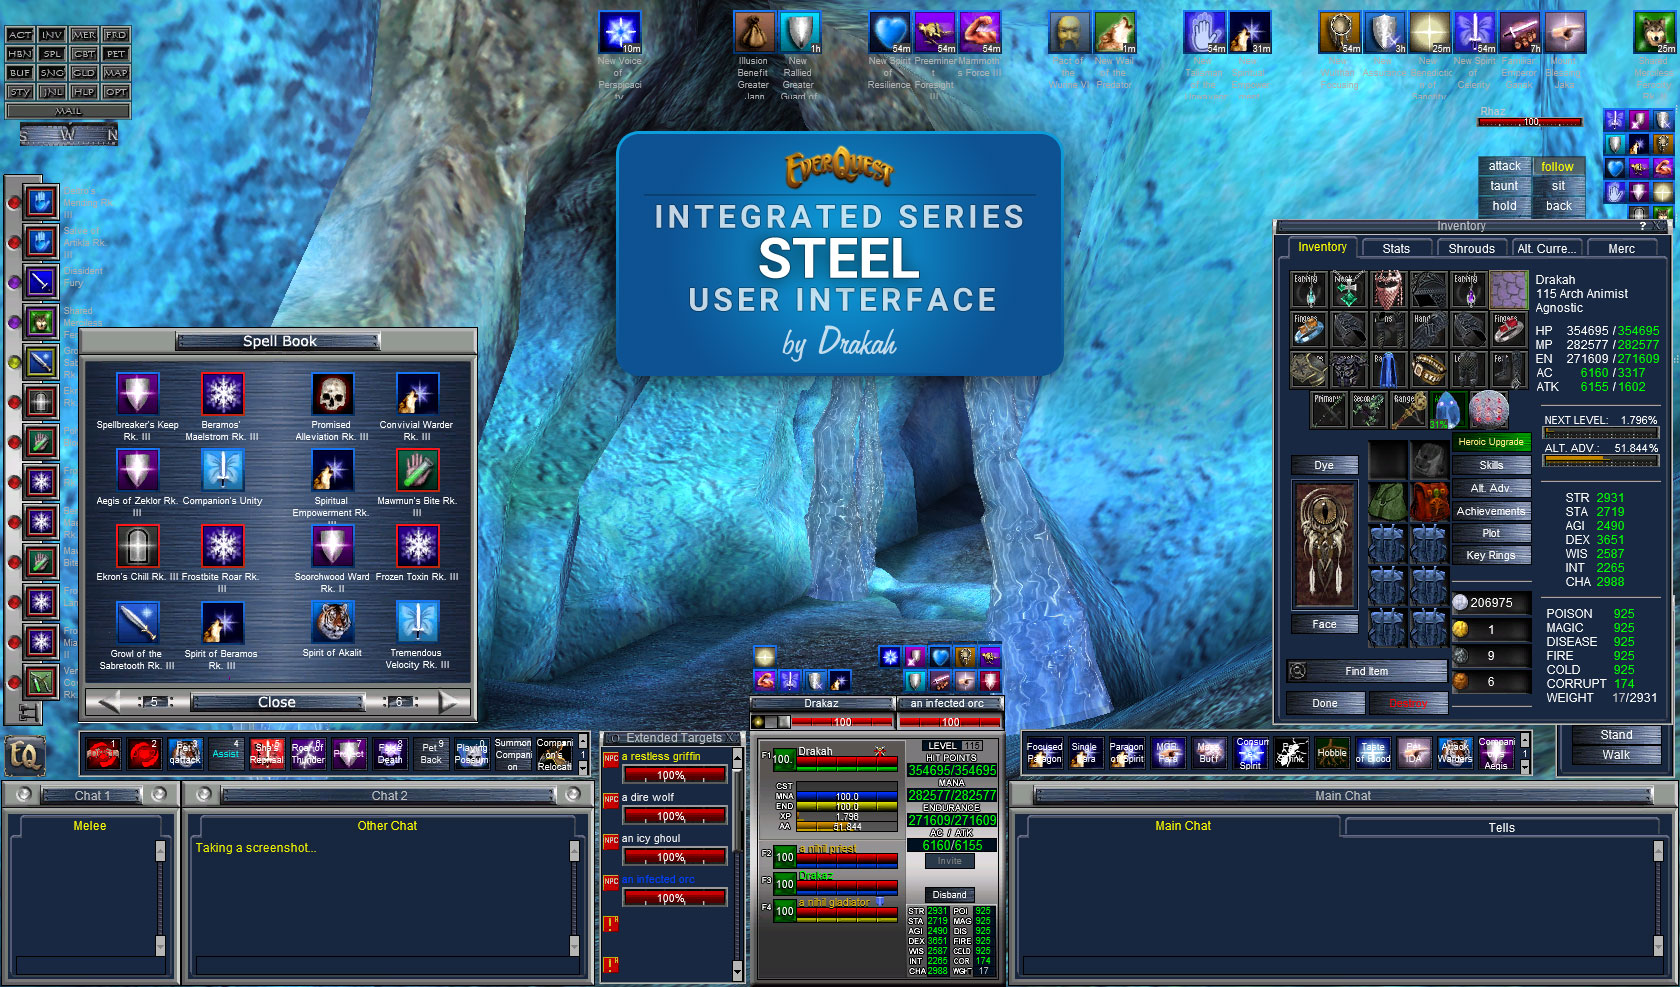1680x987 pixels.
Task: Select Companion's Unity spell icon
Action: (223, 470)
